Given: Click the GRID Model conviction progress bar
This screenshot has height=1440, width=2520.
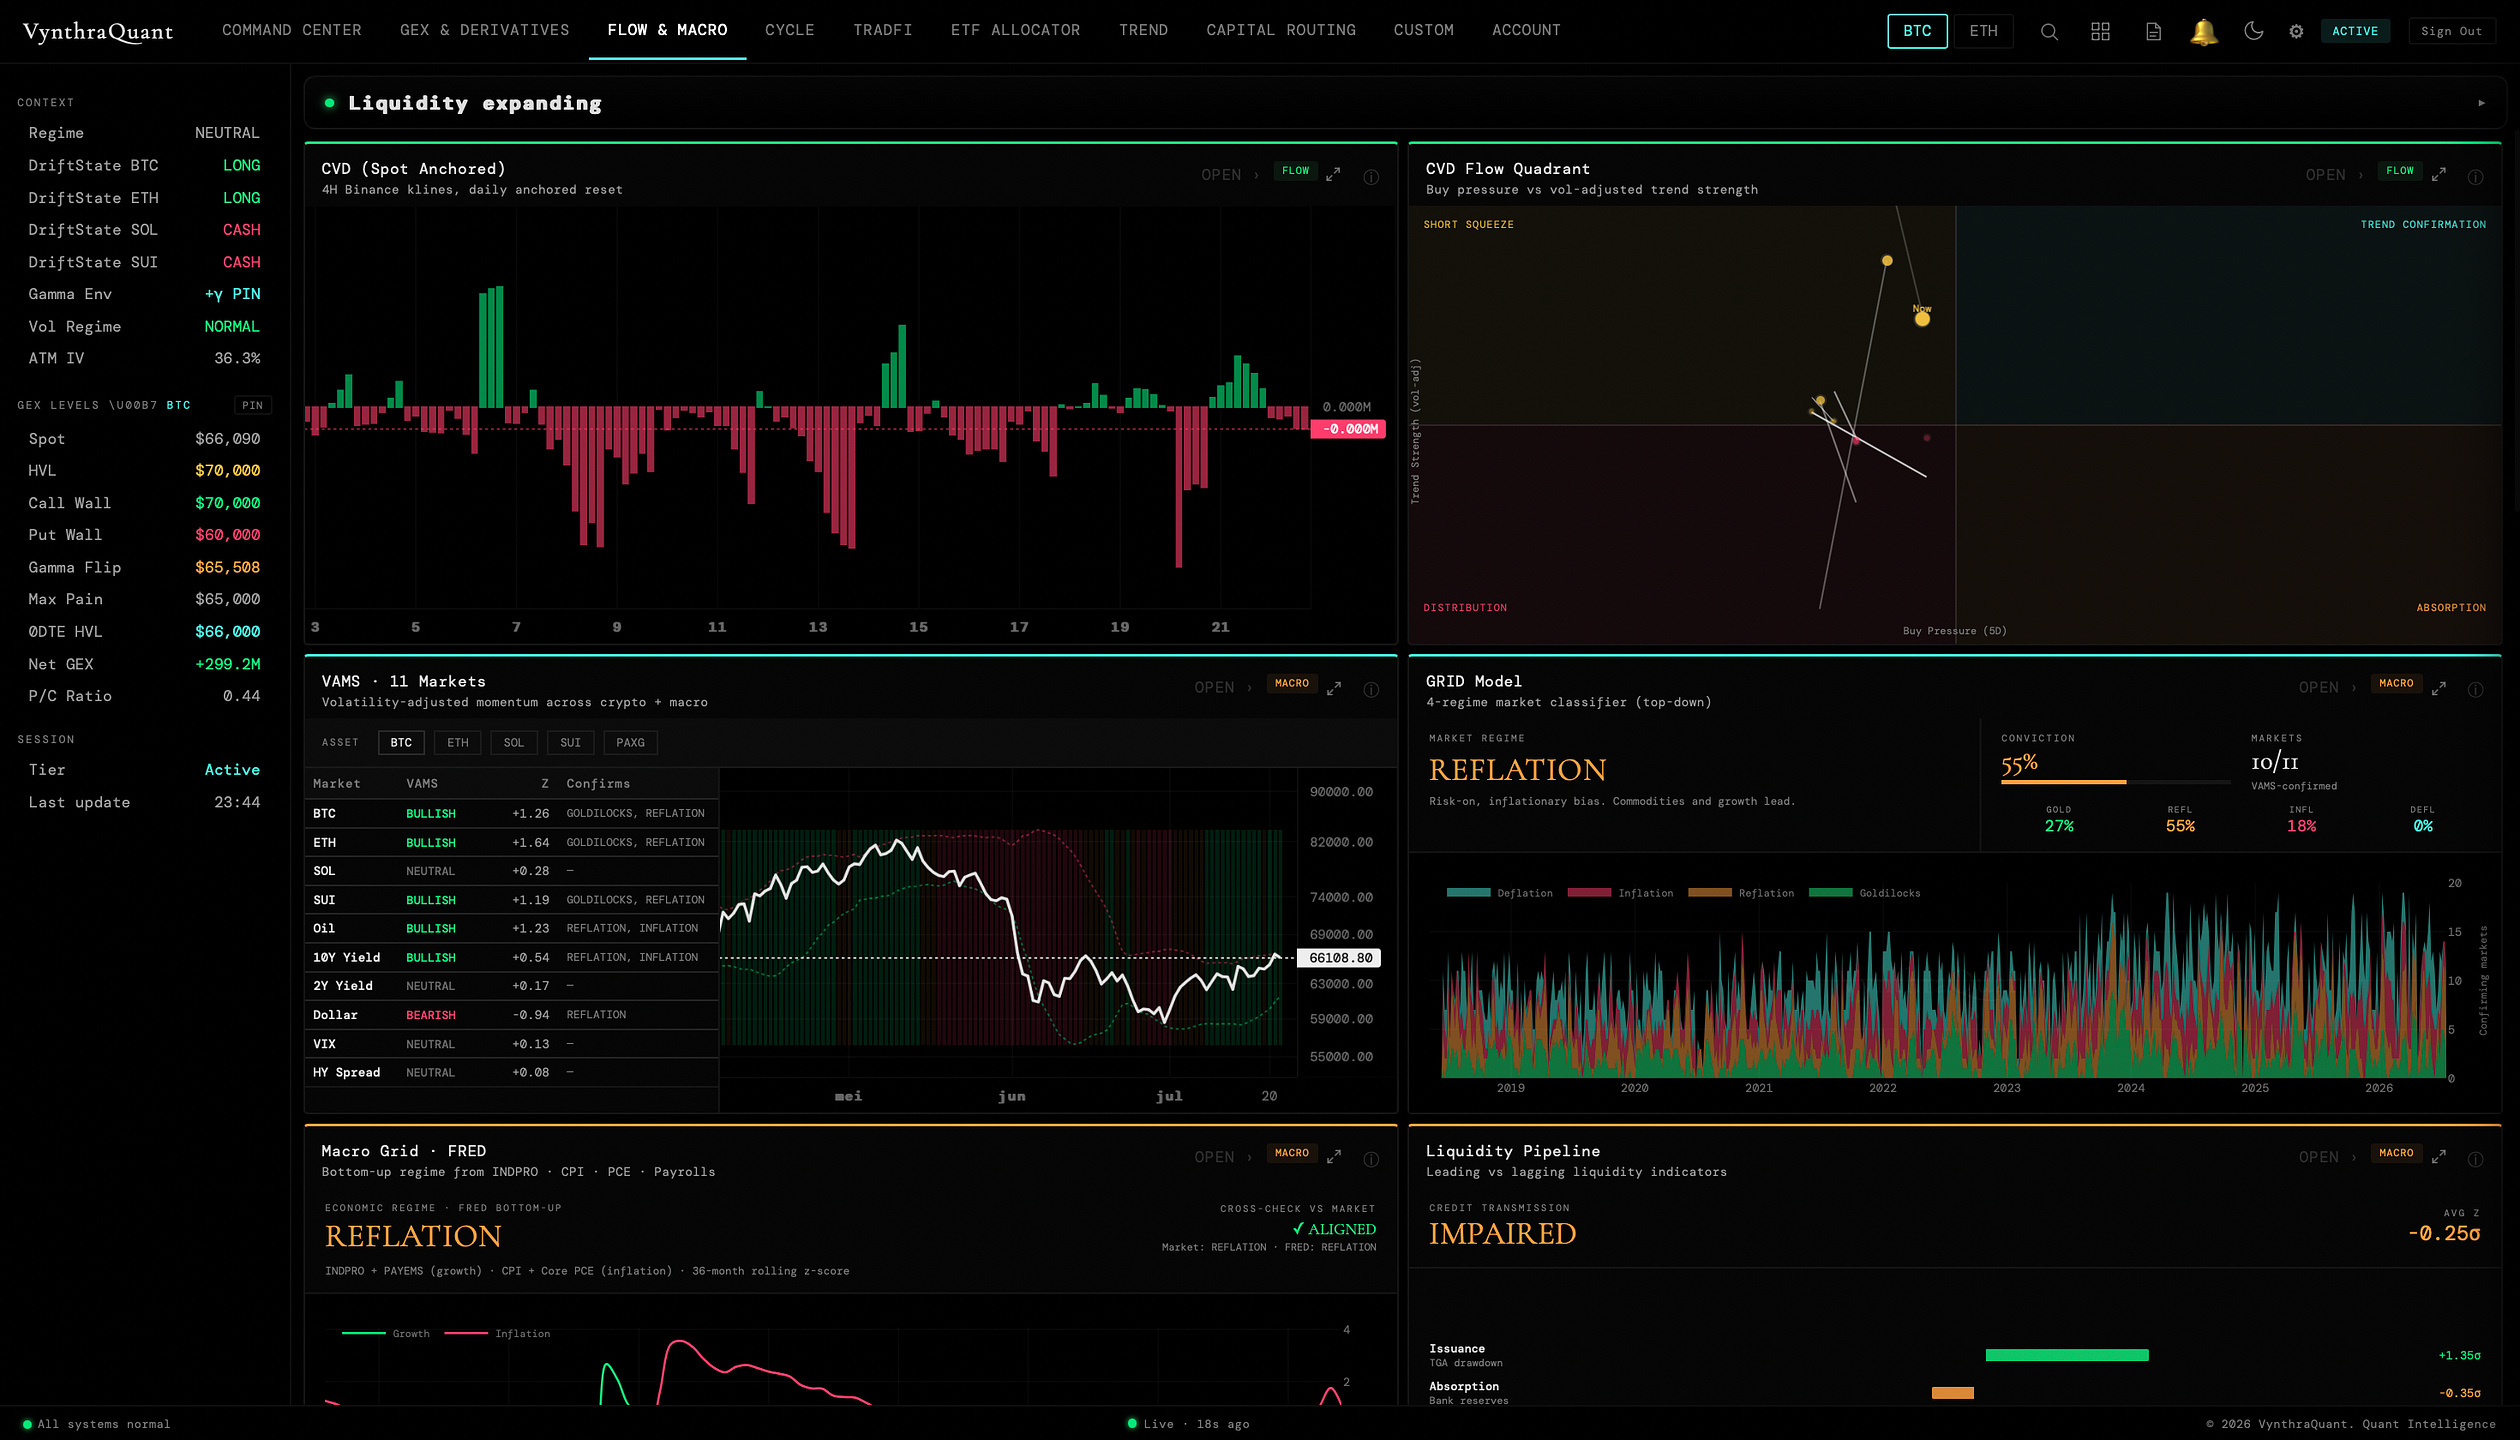Looking at the screenshot, I should [x=2115, y=782].
